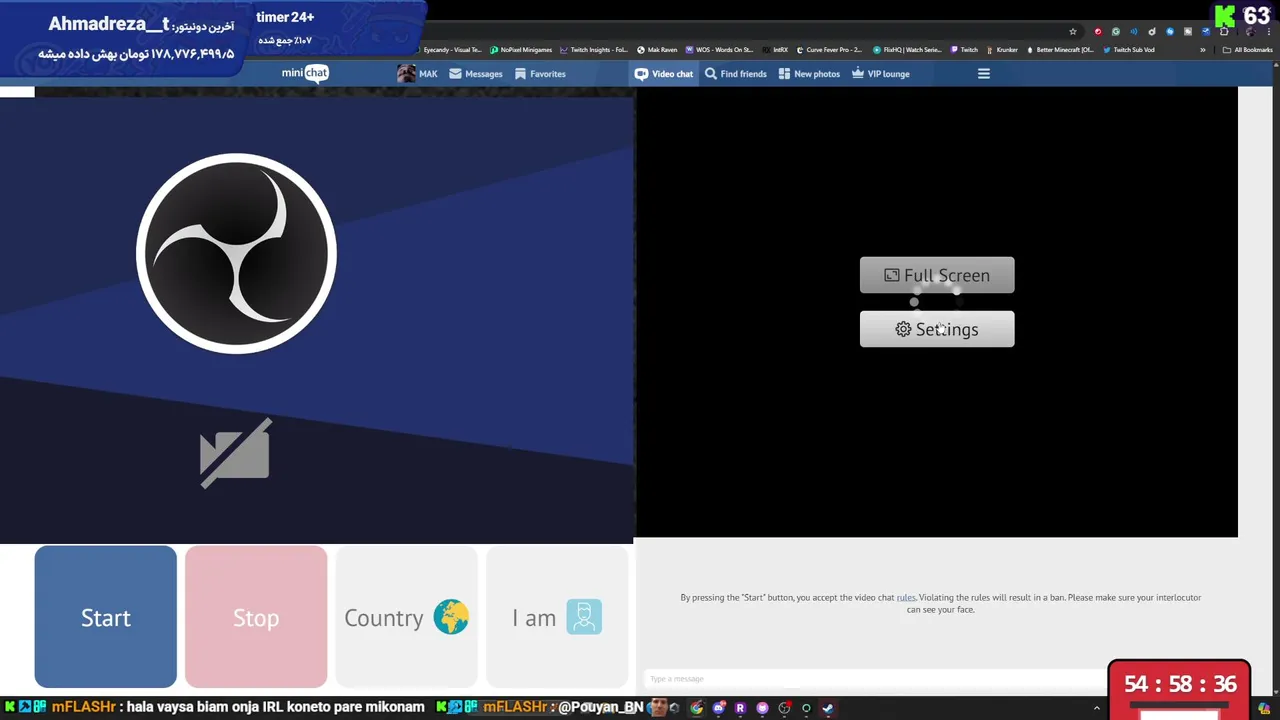Viewport: 1280px width, 720px height.
Task: Click the red extension icon in Chrome toolbar
Action: [1098, 32]
